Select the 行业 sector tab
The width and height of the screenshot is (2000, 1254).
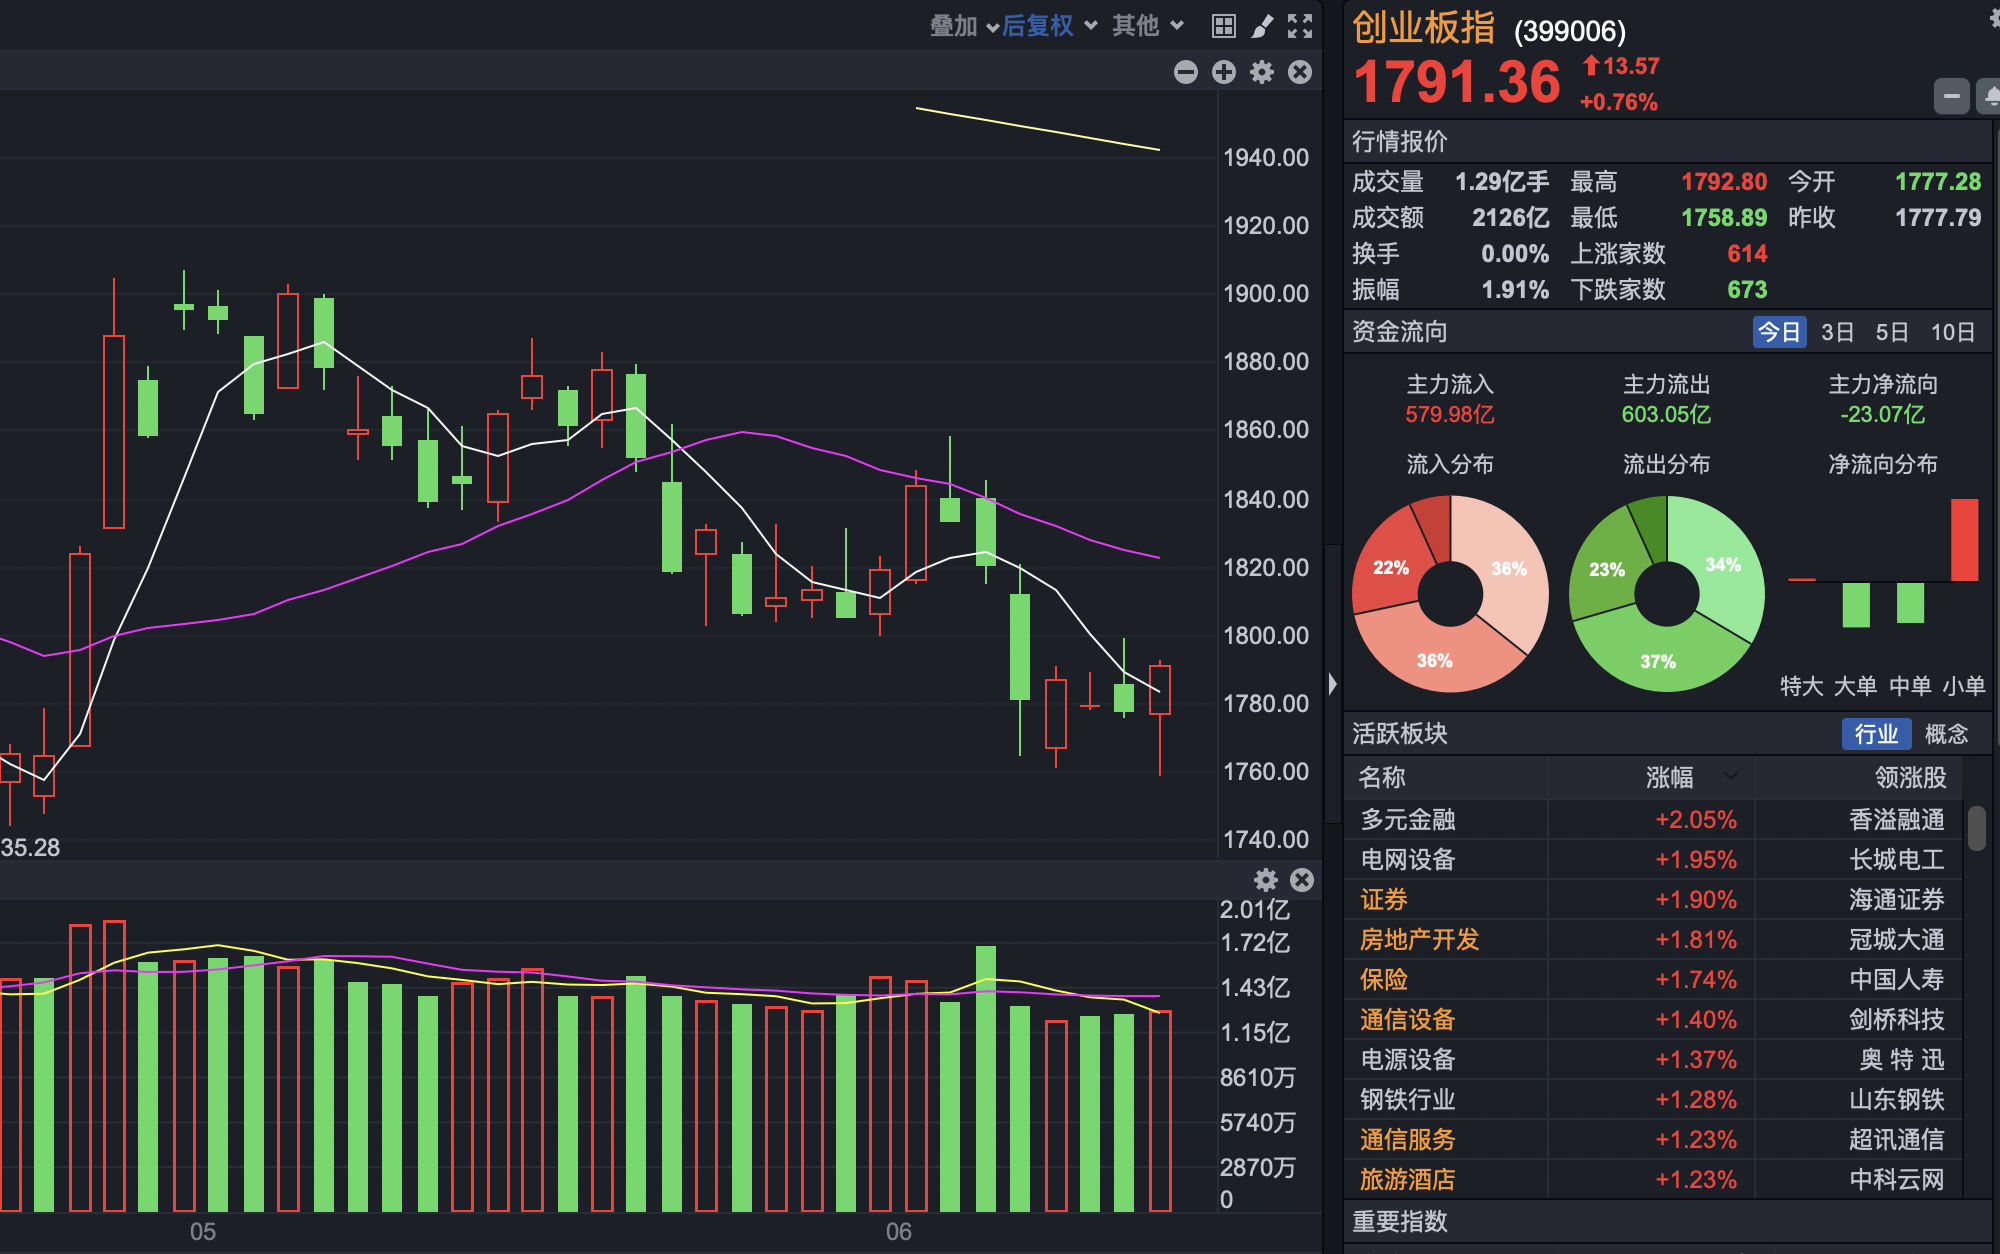coord(1876,734)
